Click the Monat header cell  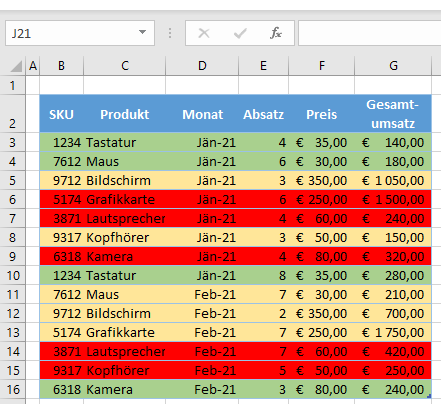pyautogui.click(x=202, y=114)
